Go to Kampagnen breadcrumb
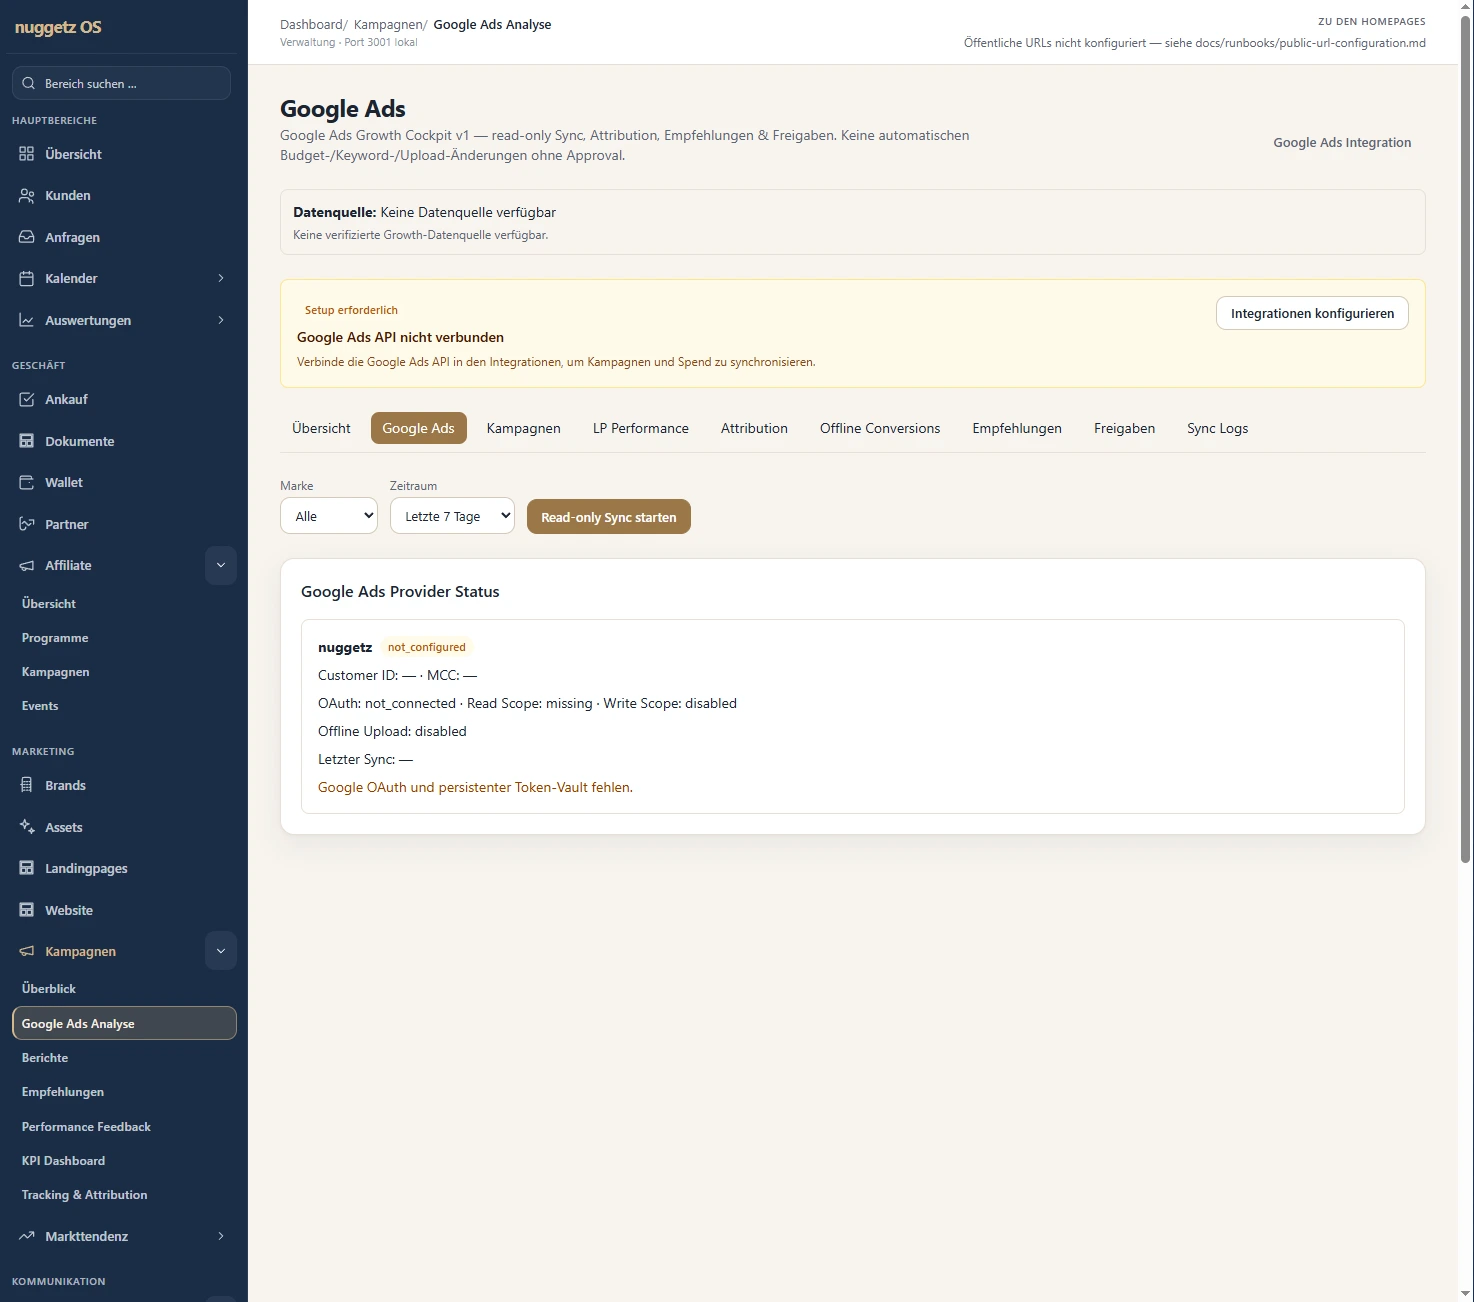Viewport: 1474px width, 1302px height. 388,24
